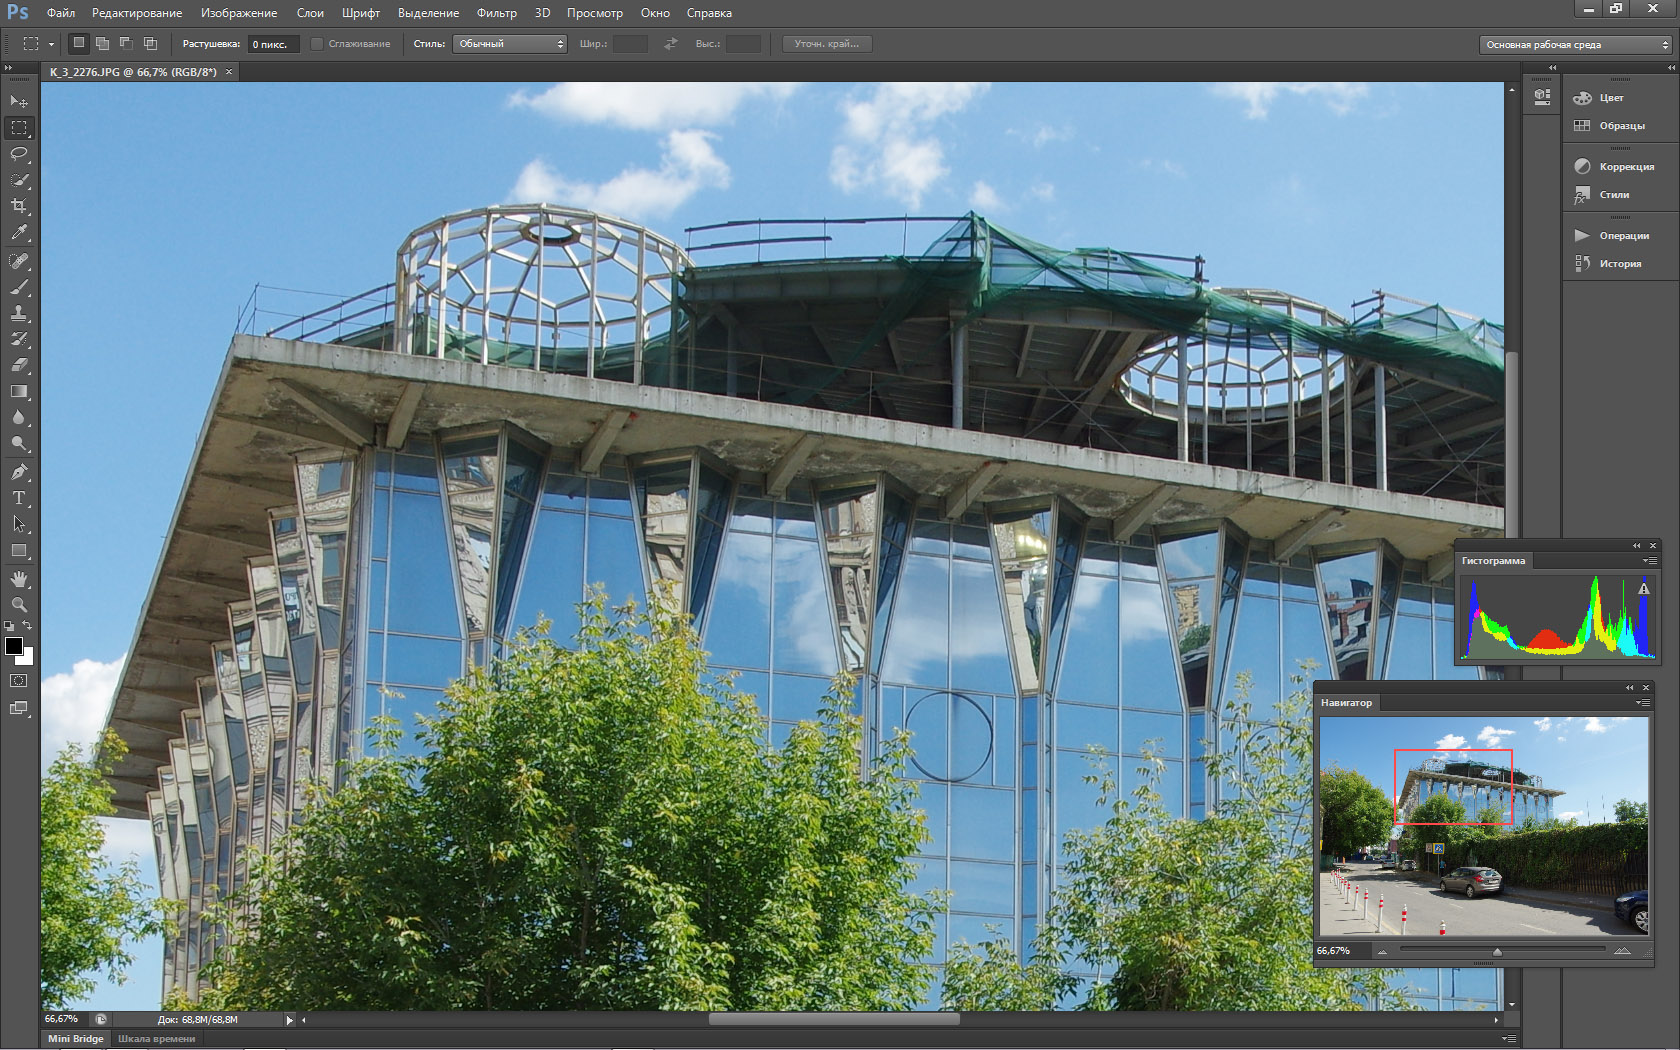Pick the Eyedropper tool
This screenshot has width=1680, height=1050.
(x=19, y=232)
